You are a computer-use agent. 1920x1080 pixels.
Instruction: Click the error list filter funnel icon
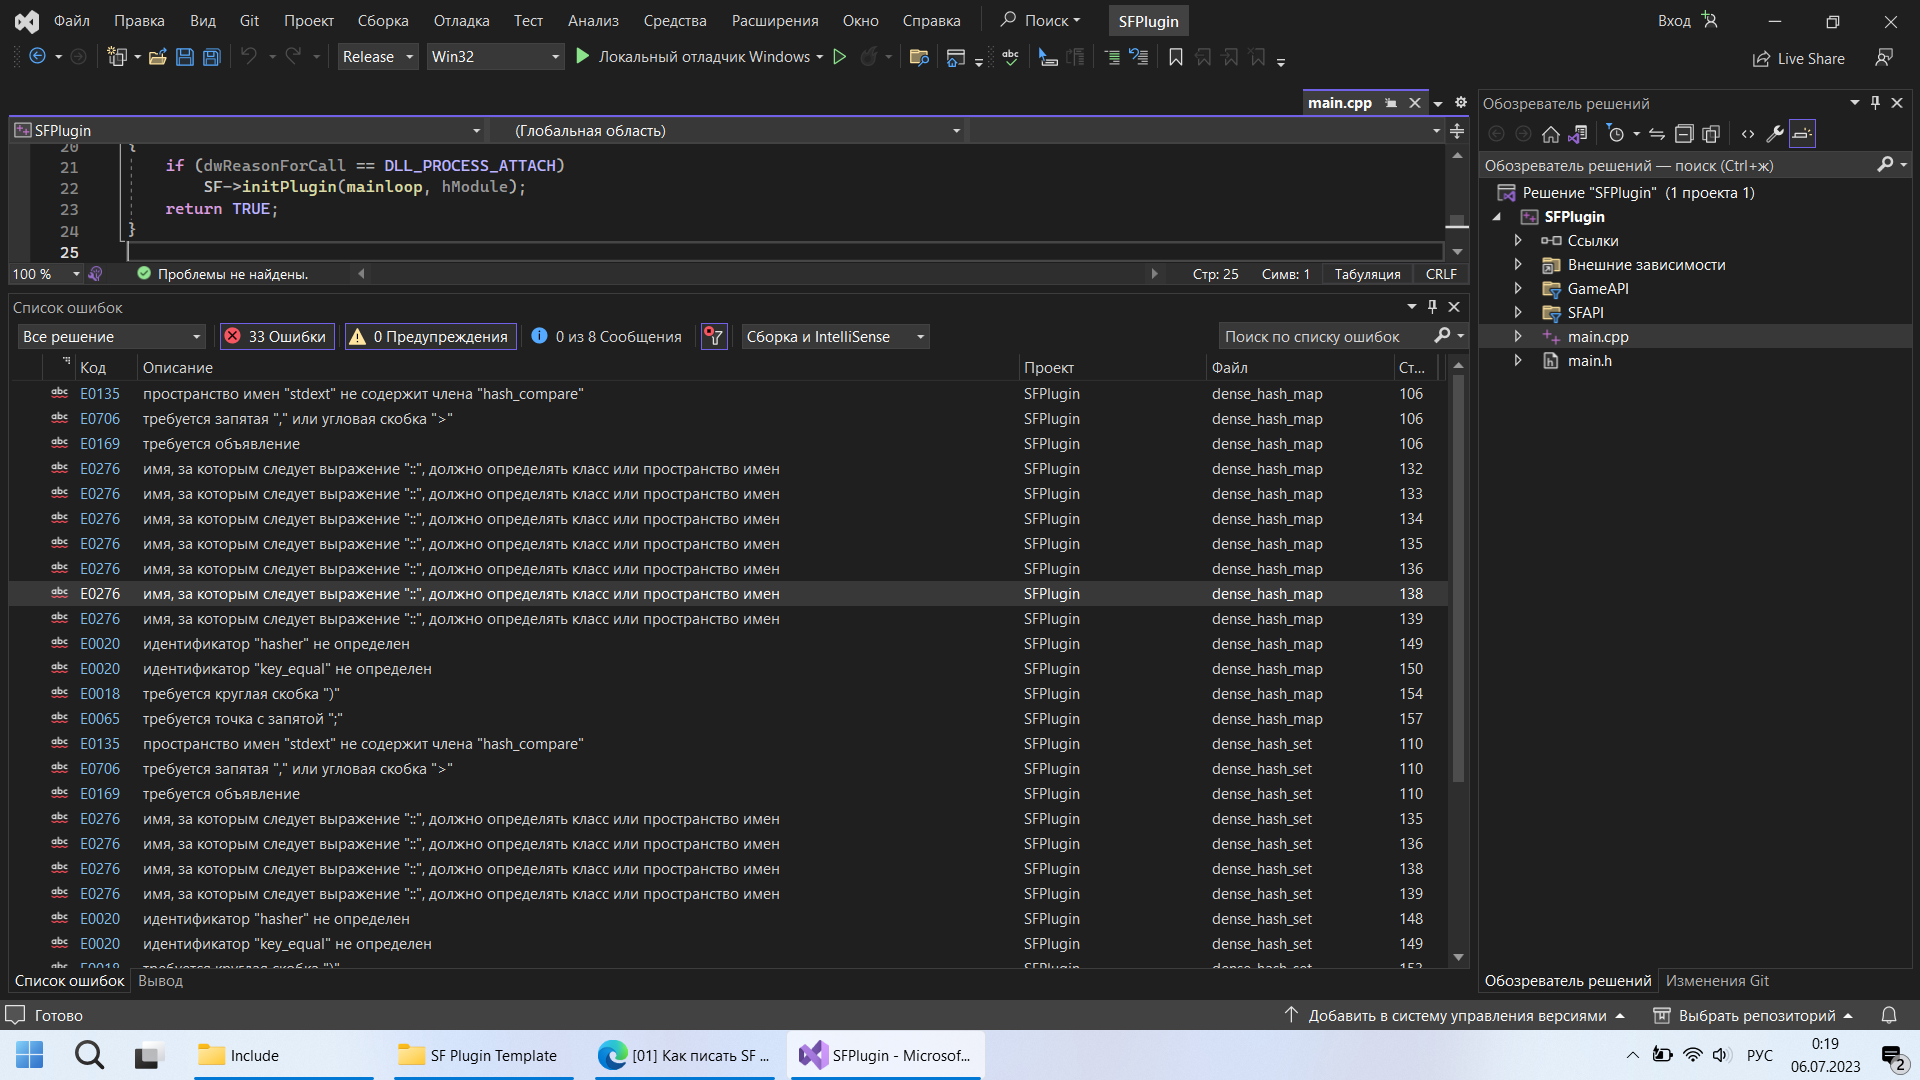(x=714, y=337)
